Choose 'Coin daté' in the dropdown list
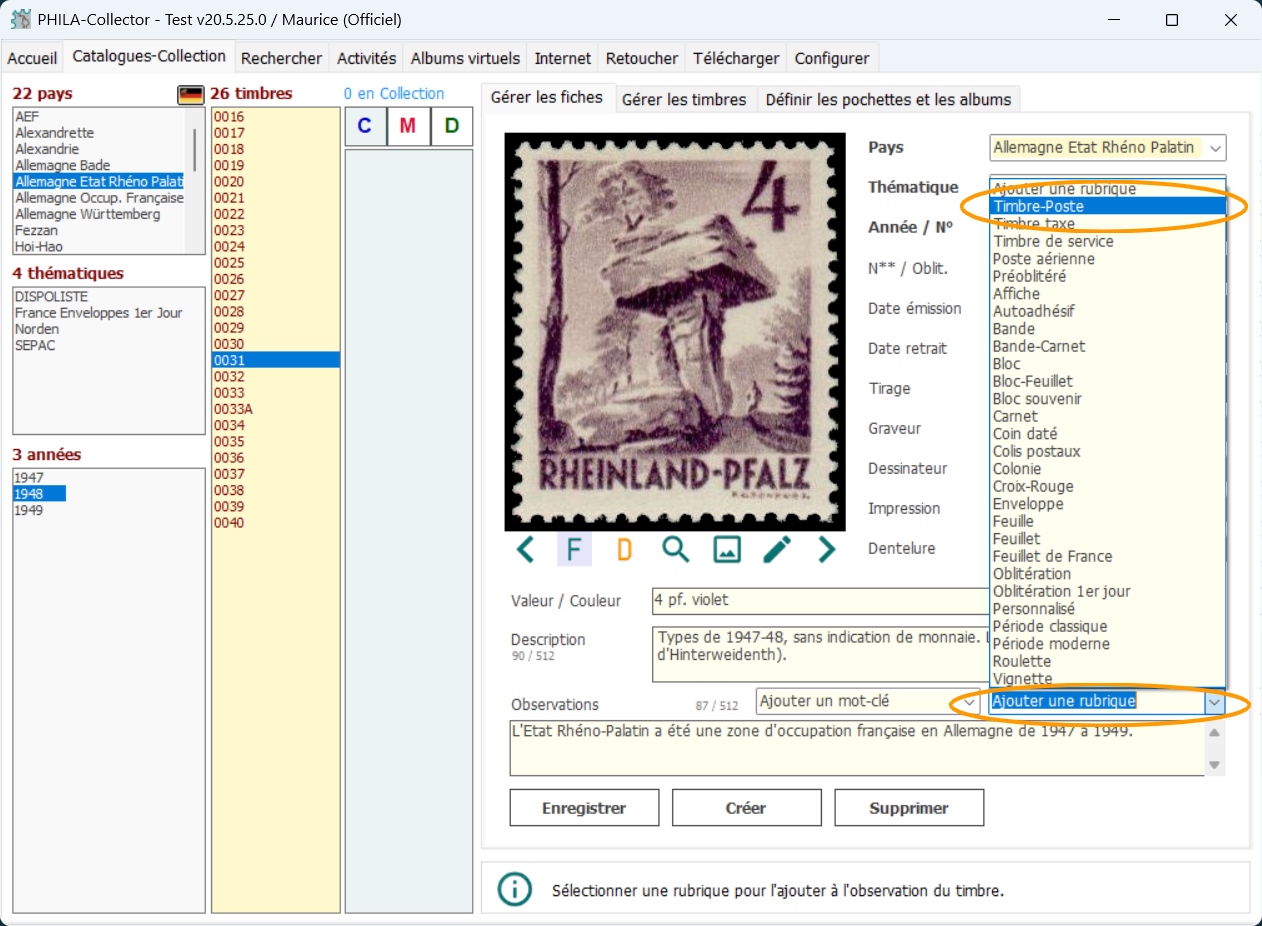This screenshot has height=926, width=1262. click(x=1108, y=434)
